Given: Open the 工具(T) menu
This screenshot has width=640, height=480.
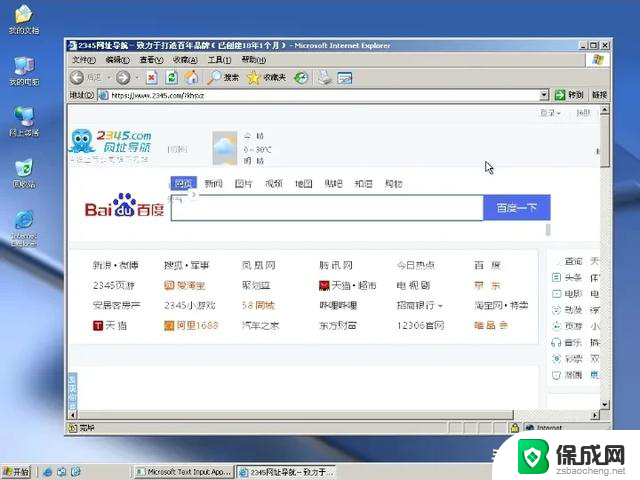Looking at the screenshot, I should pos(219,60).
